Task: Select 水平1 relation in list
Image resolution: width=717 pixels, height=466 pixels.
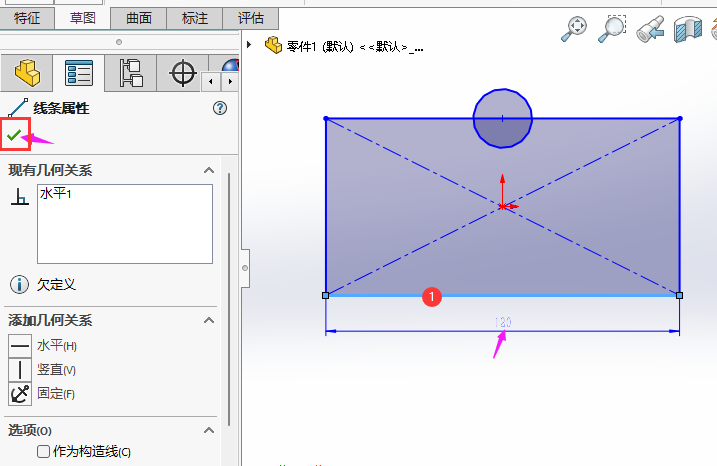Action: tap(56, 194)
